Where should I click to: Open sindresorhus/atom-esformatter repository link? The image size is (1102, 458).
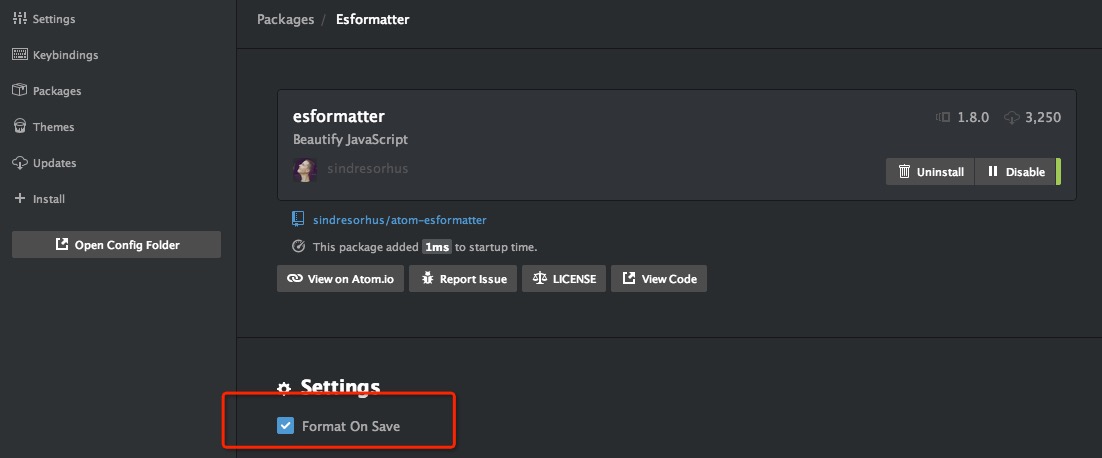click(399, 220)
